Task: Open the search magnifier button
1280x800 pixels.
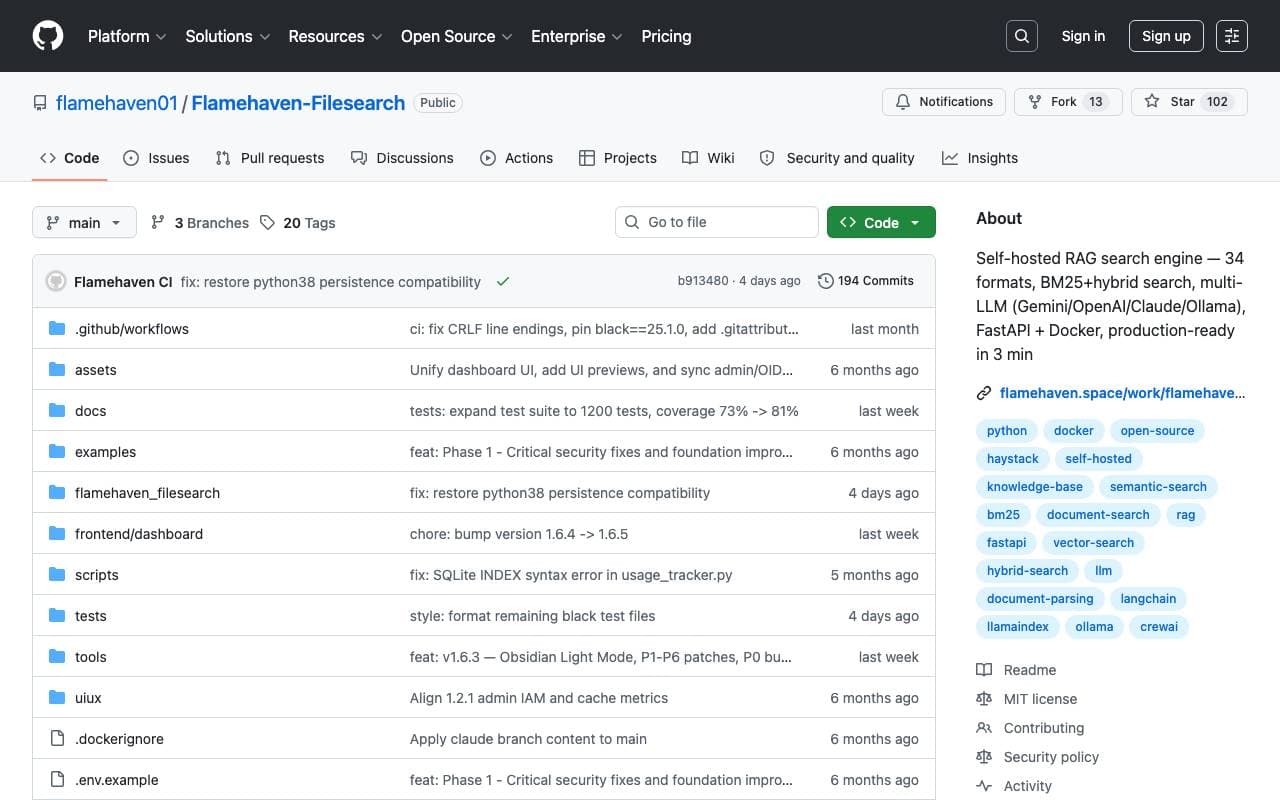Action: [x=1022, y=36]
